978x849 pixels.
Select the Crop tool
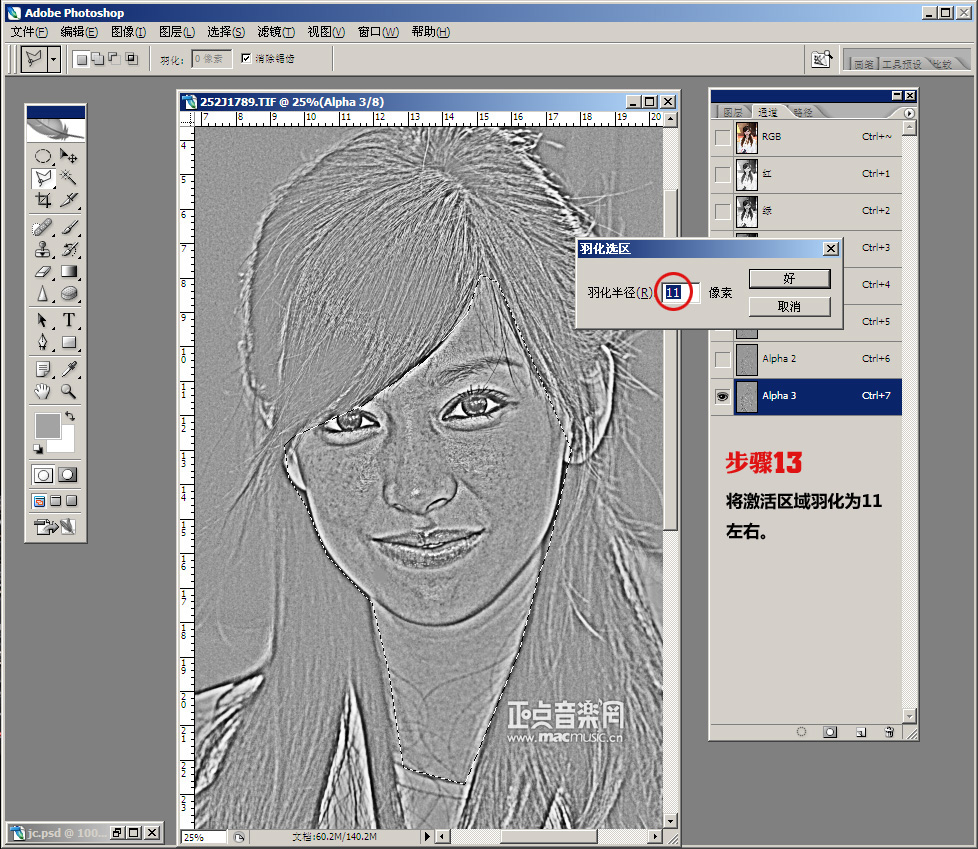coord(43,200)
